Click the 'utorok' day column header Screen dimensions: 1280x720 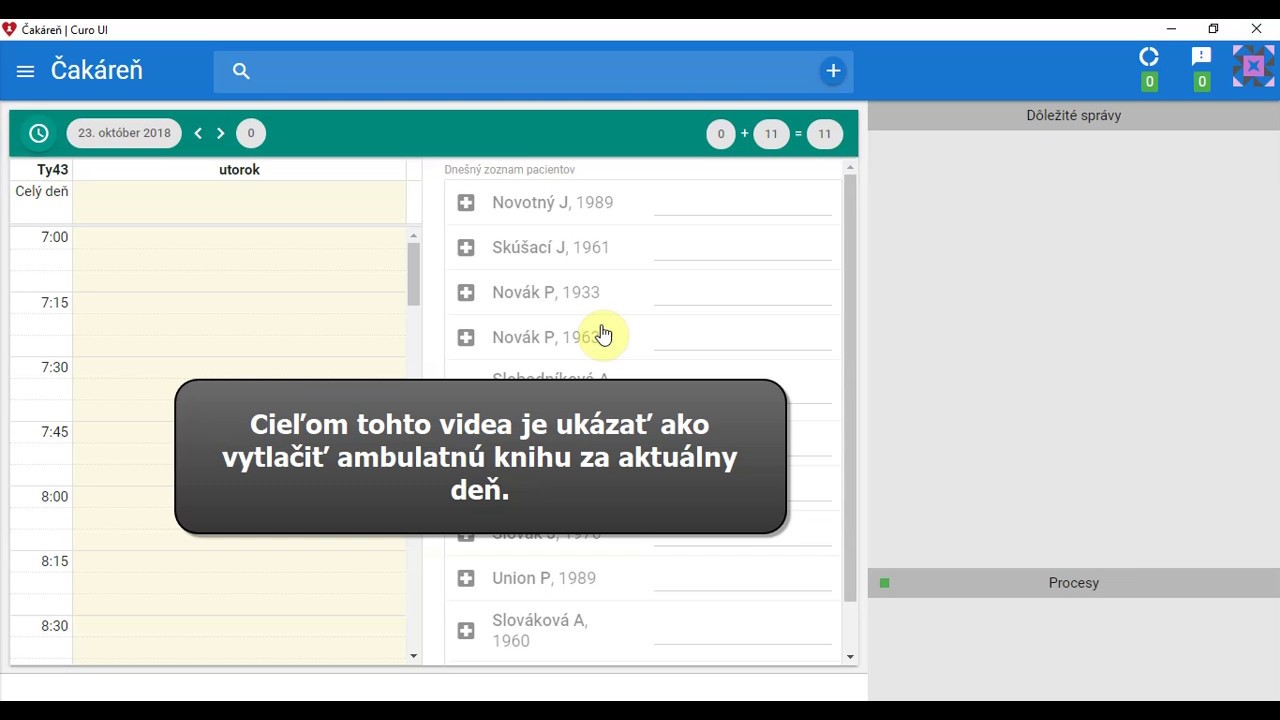(239, 170)
